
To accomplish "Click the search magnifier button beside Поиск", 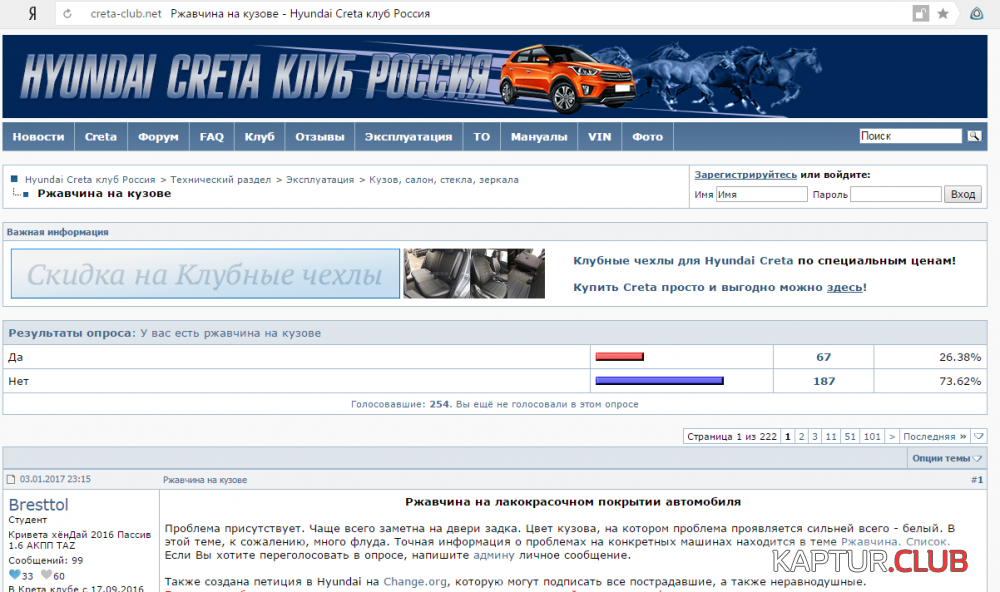I will pyautogui.click(x=973, y=136).
